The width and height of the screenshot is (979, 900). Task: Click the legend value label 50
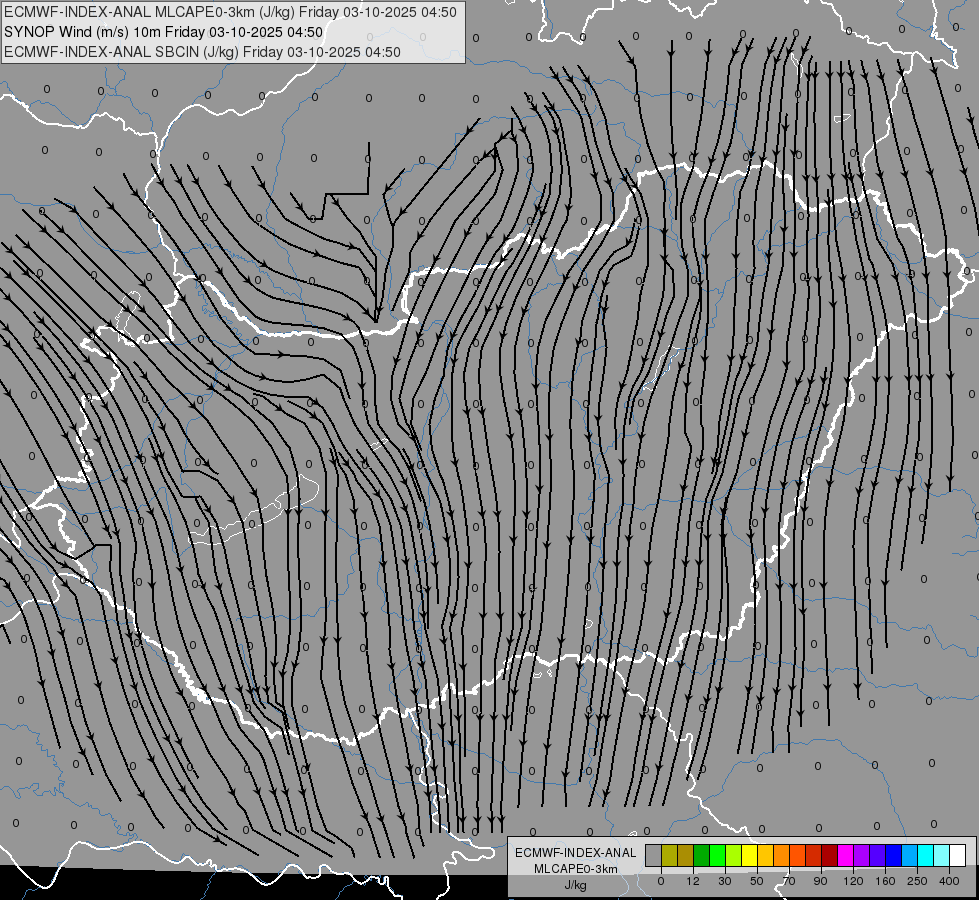point(757,881)
